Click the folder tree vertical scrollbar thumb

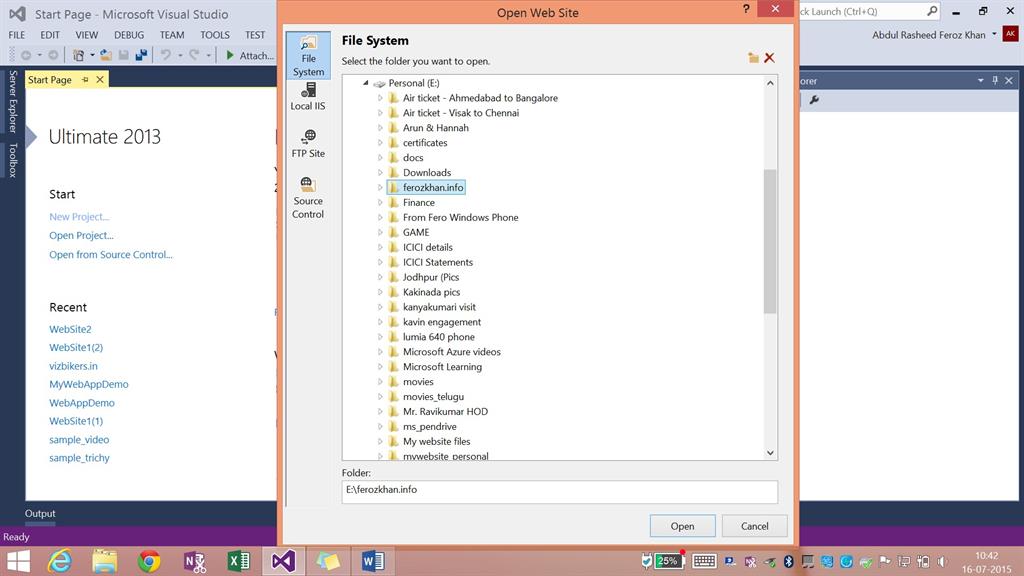pyautogui.click(x=770, y=241)
